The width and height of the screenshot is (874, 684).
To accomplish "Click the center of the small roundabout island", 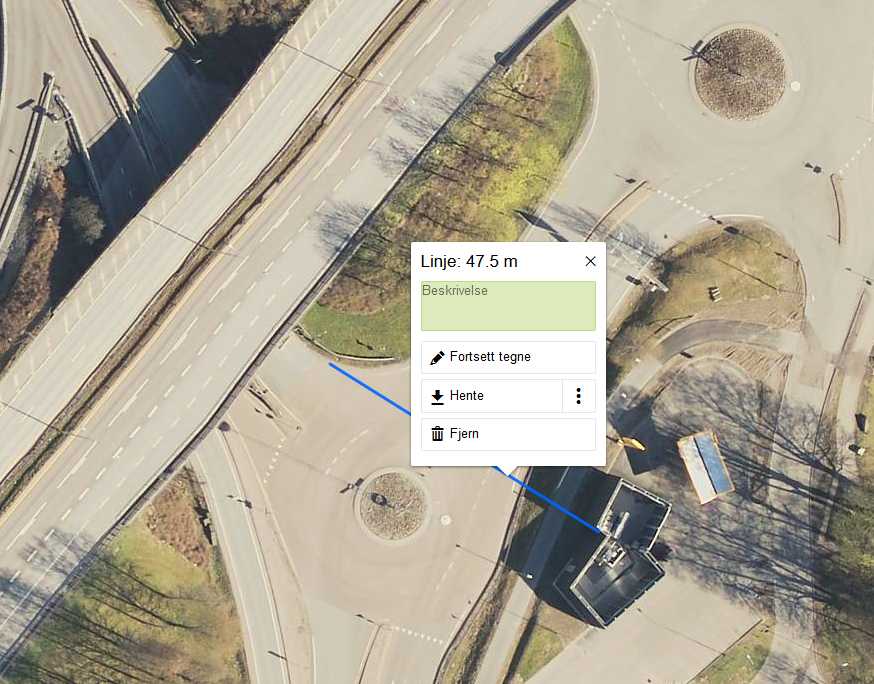I will [x=392, y=506].
